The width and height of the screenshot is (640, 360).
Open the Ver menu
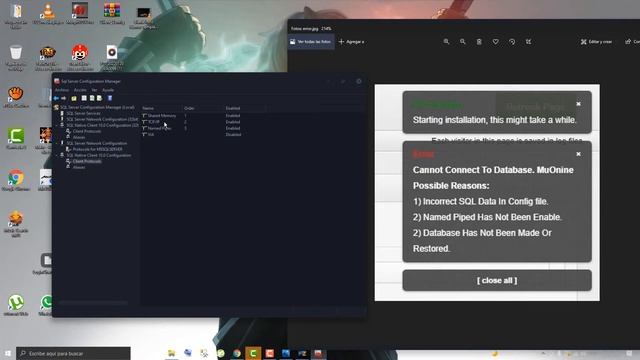pos(94,90)
